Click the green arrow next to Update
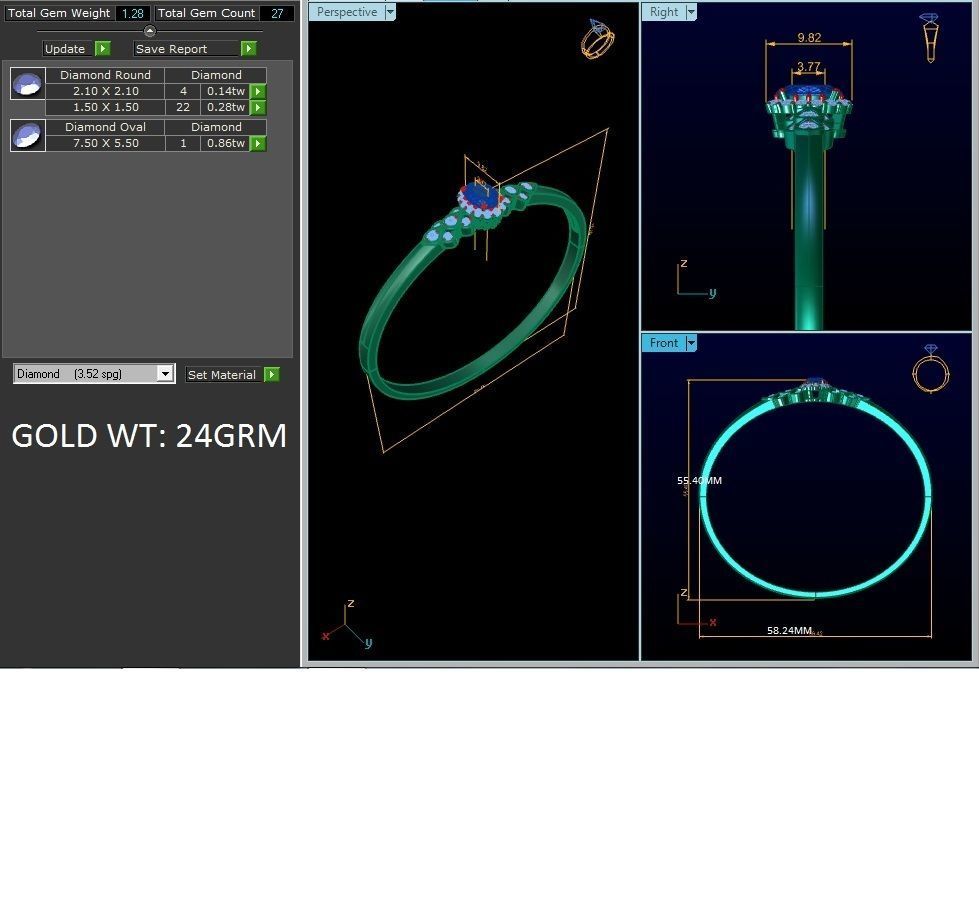 pos(102,49)
